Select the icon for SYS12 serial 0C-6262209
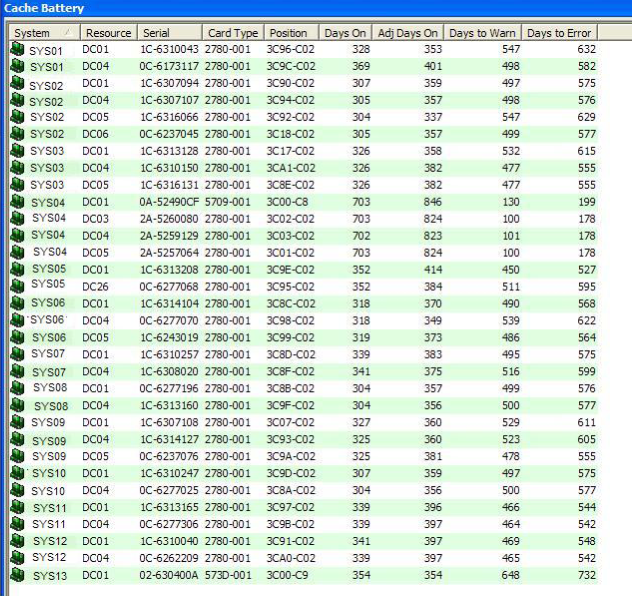The height and width of the screenshot is (596, 632). pos(17,557)
